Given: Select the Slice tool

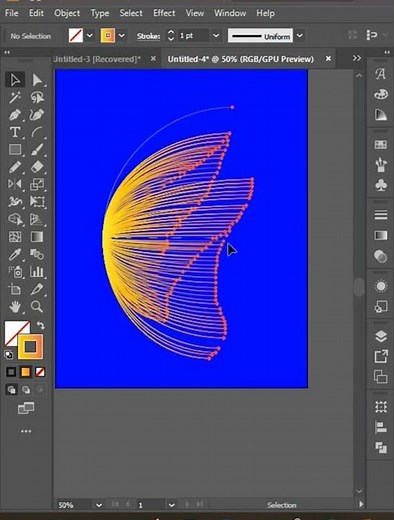Looking at the screenshot, I should coord(37,289).
